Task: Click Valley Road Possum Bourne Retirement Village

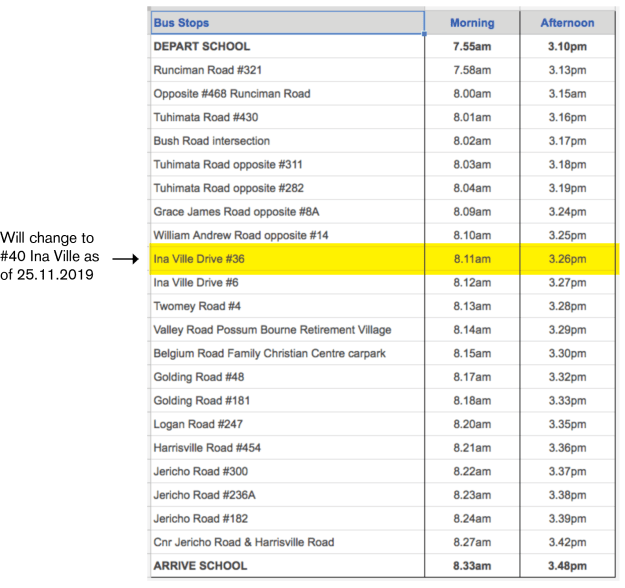Action: (x=272, y=330)
